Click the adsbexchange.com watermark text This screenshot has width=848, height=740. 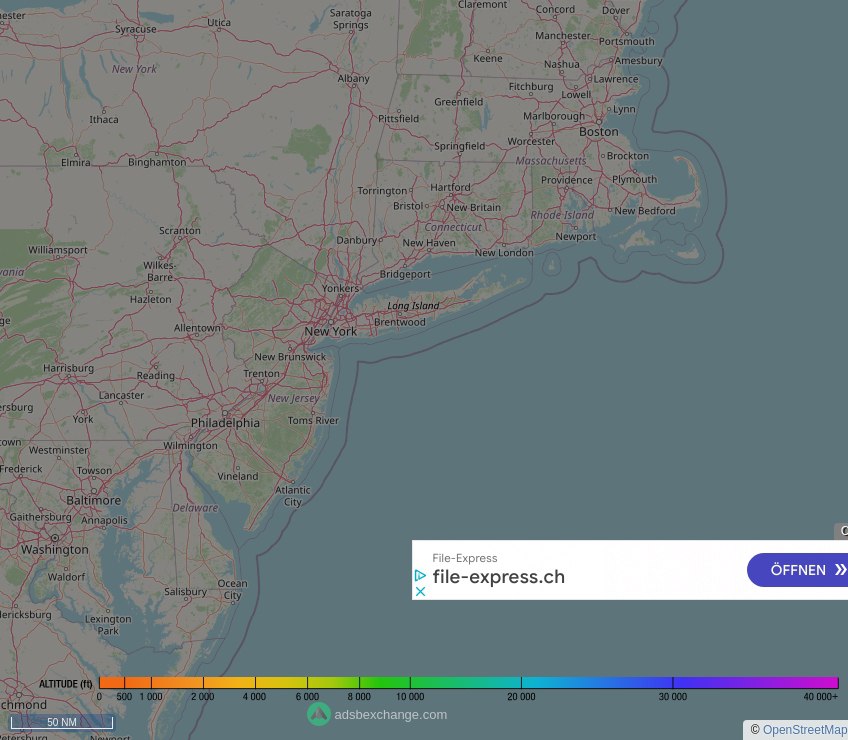[390, 715]
